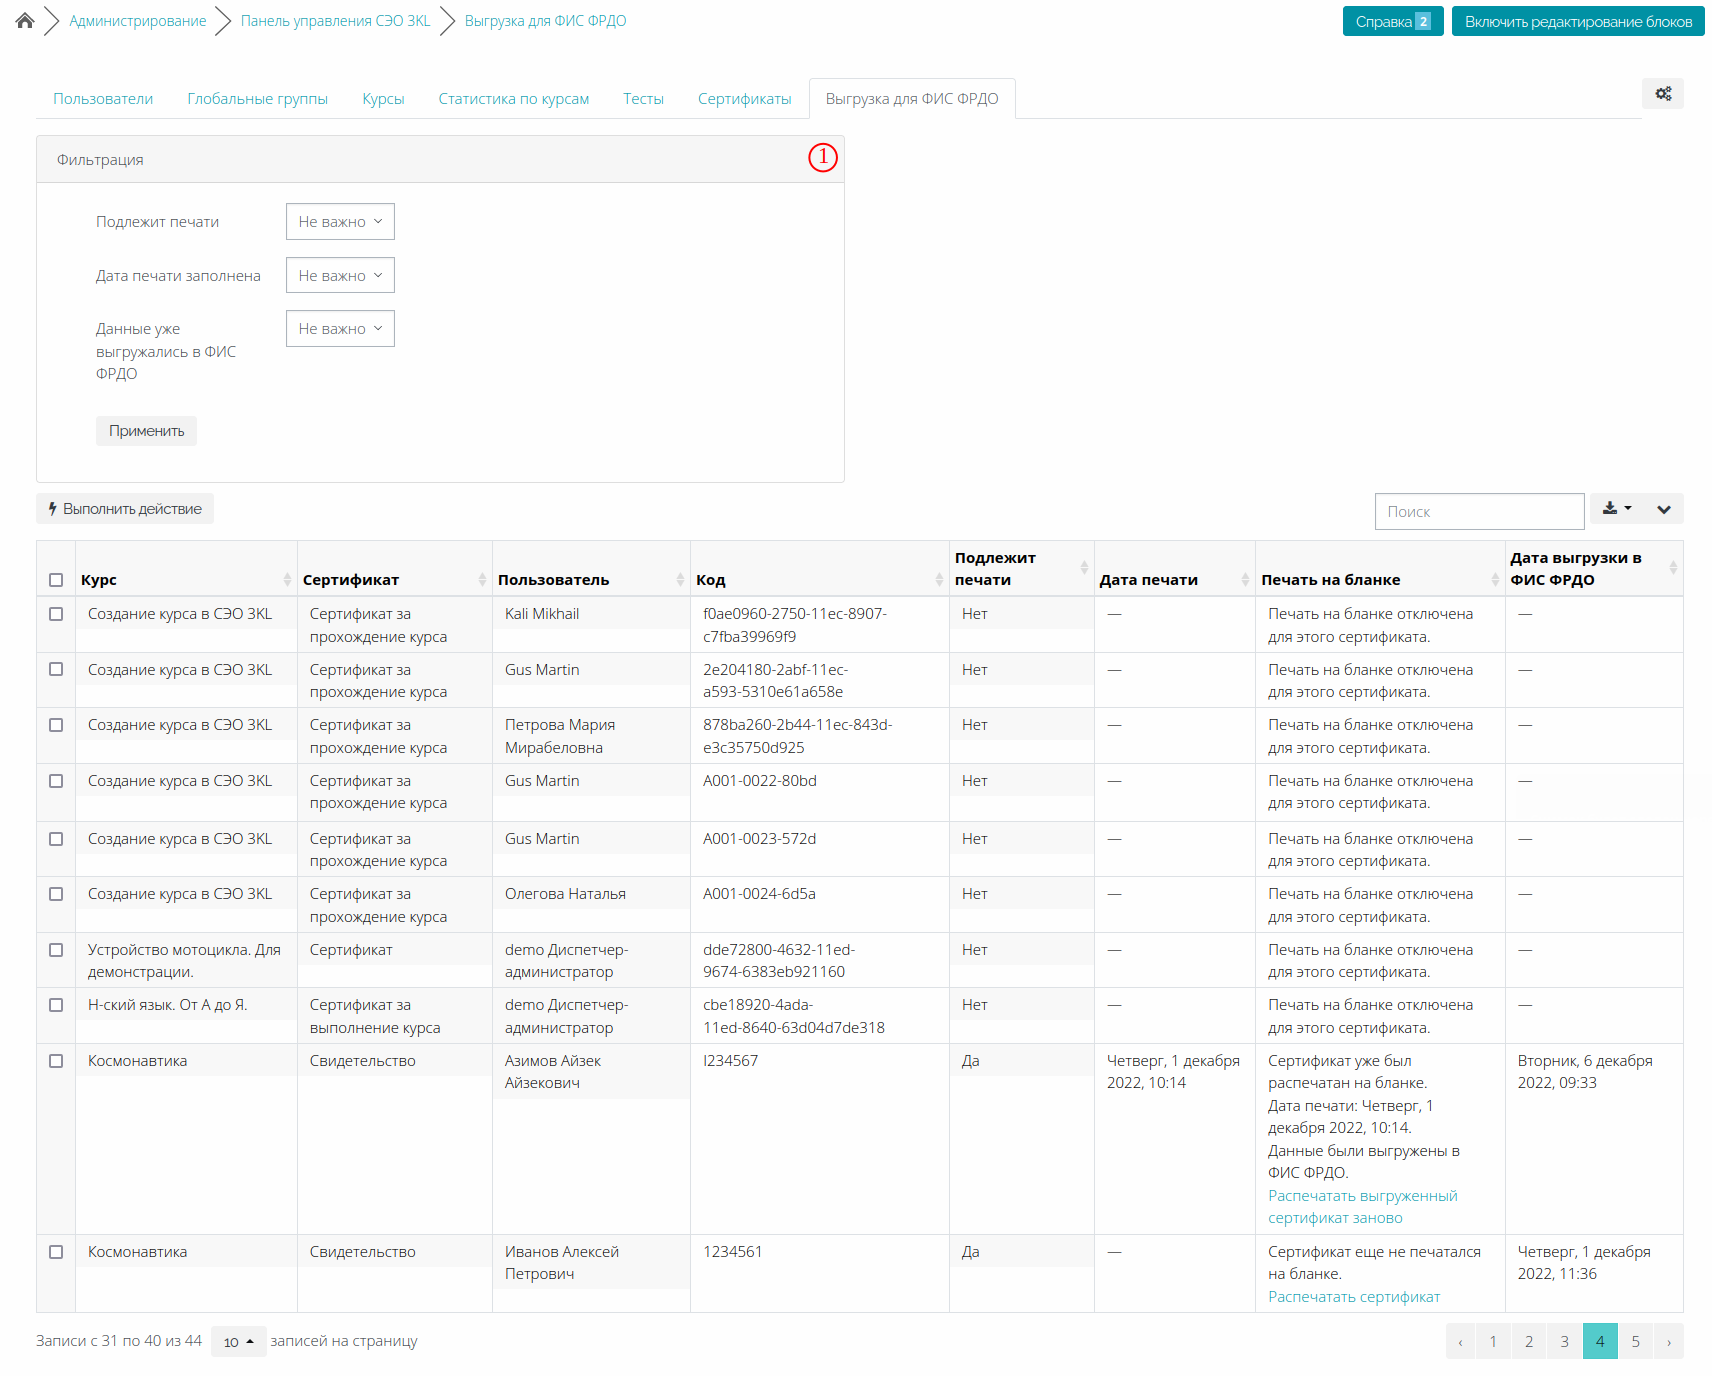Open the table export download menu
This screenshot has width=1712, height=1376.
(x=1617, y=508)
